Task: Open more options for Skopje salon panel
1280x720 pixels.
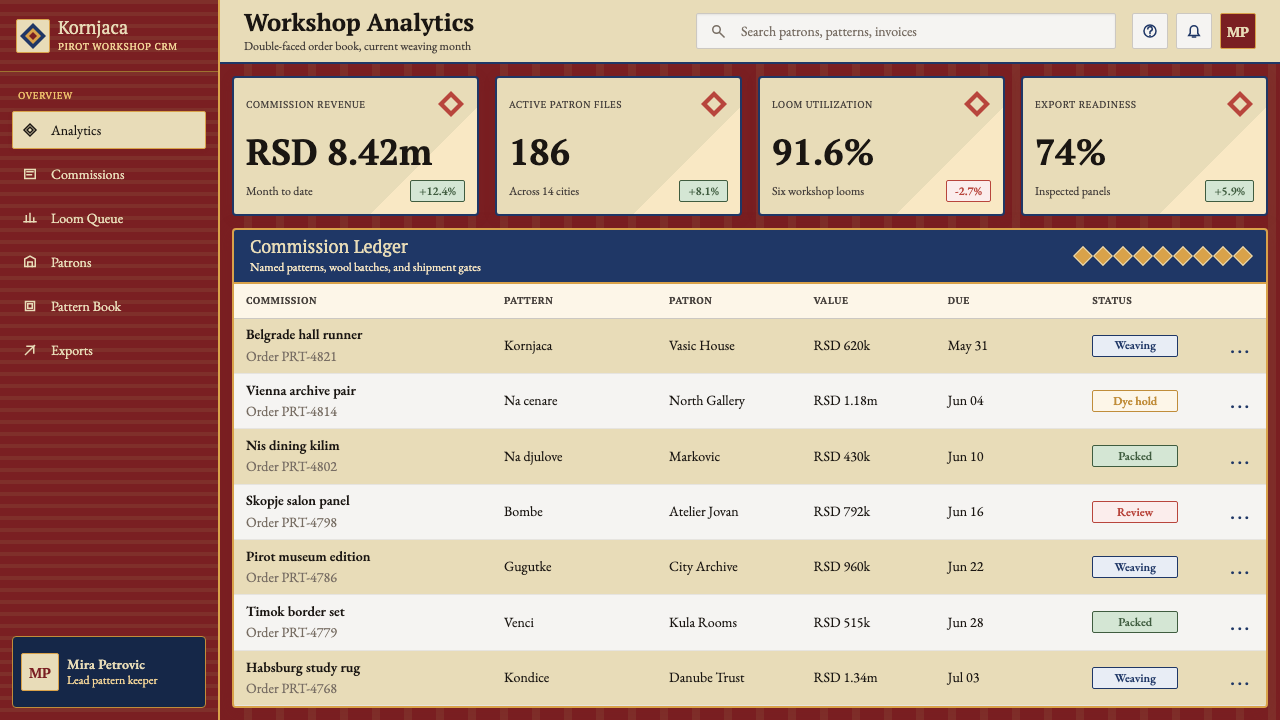Action: [1240, 517]
